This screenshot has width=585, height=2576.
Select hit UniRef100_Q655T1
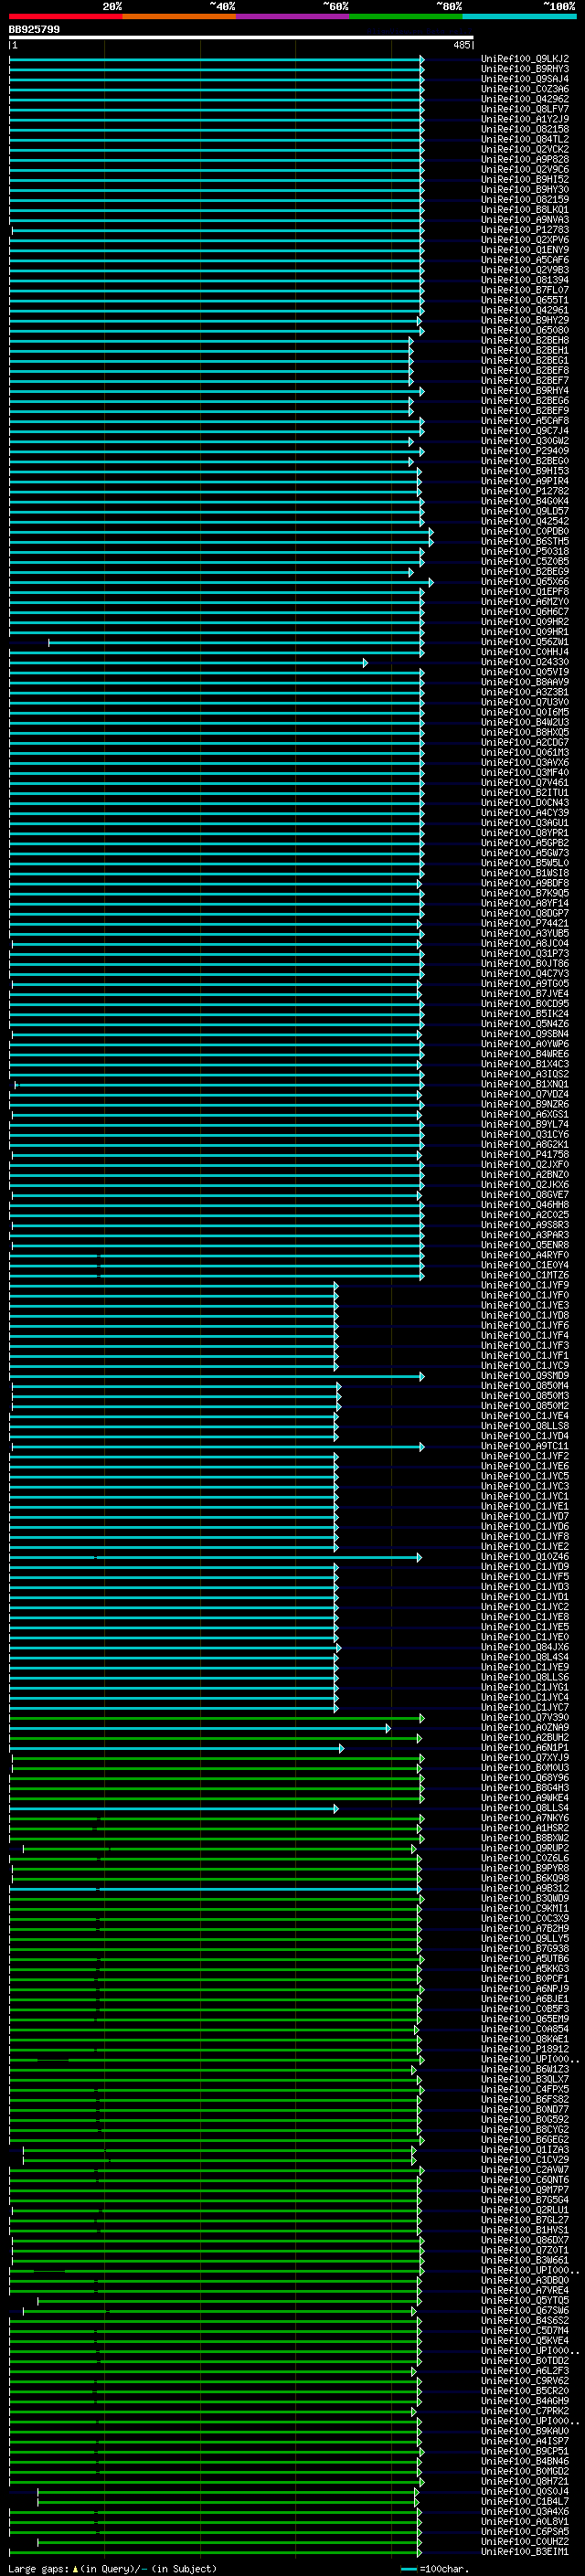[525, 300]
